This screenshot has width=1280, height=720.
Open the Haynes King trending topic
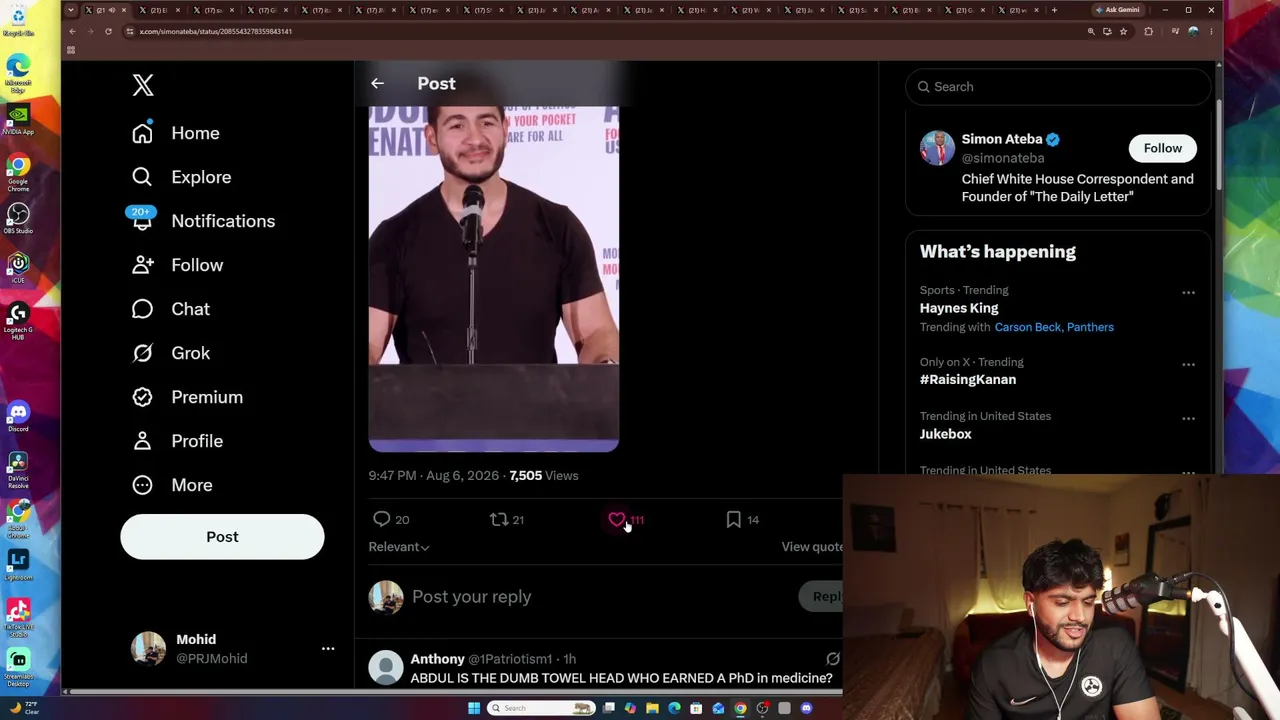coord(959,308)
